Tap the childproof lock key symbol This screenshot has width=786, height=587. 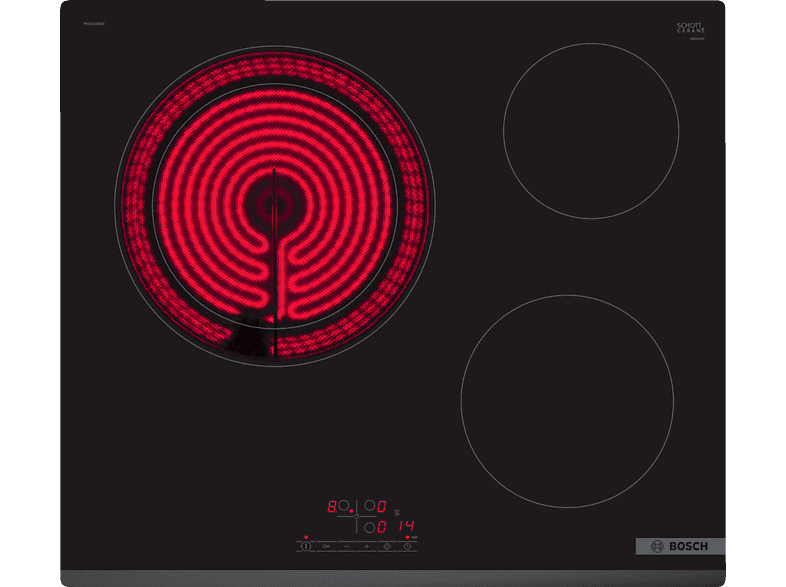click(326, 546)
